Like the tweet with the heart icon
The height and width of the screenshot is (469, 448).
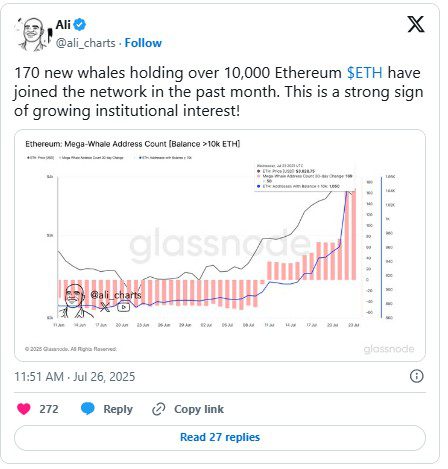(x=24, y=409)
